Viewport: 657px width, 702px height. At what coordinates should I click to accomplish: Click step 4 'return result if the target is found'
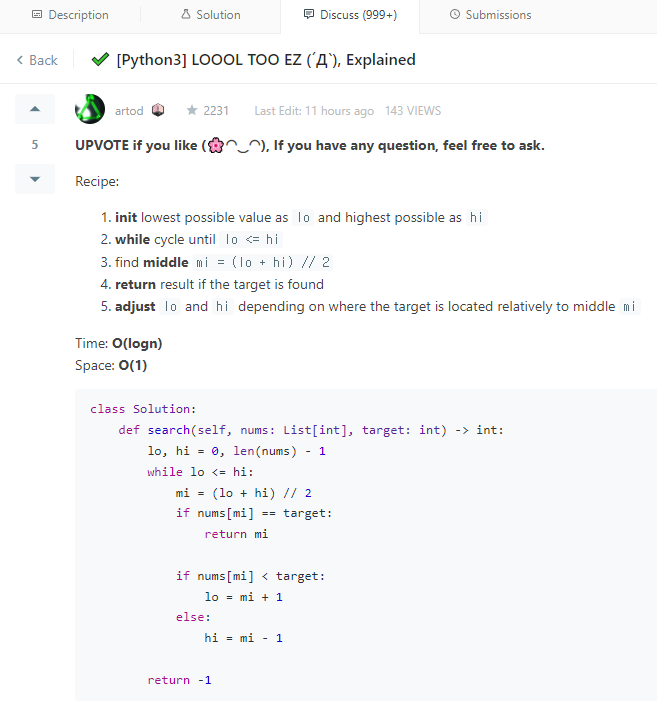(219, 284)
